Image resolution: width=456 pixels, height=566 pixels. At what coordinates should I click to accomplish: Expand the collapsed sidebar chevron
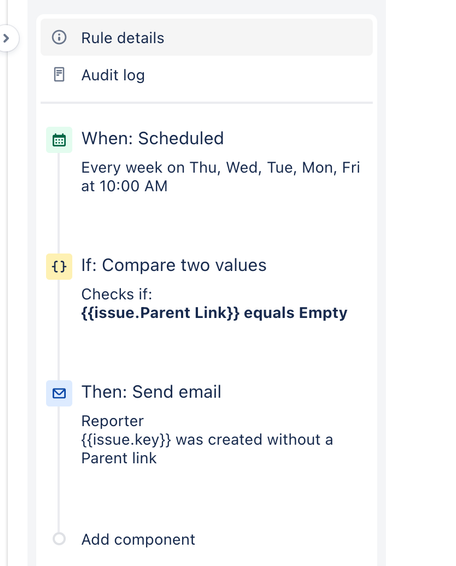tap(6, 38)
